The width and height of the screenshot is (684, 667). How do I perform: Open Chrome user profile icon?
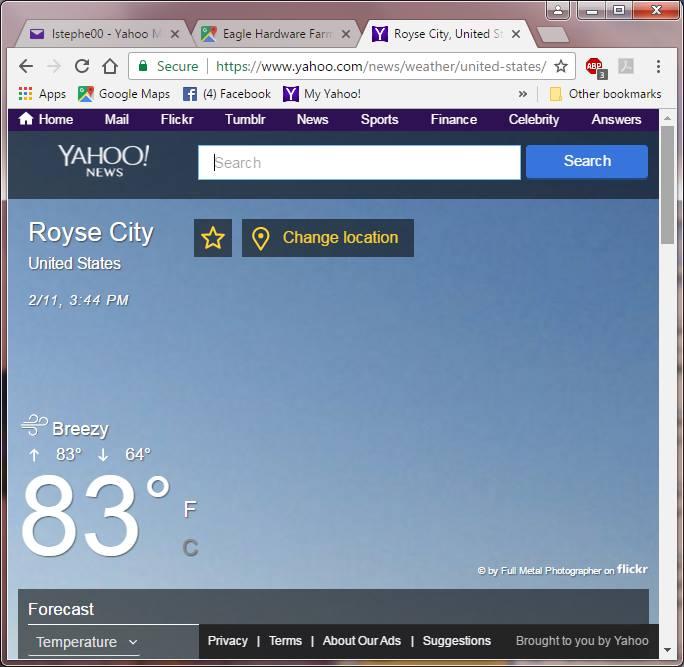pos(557,10)
